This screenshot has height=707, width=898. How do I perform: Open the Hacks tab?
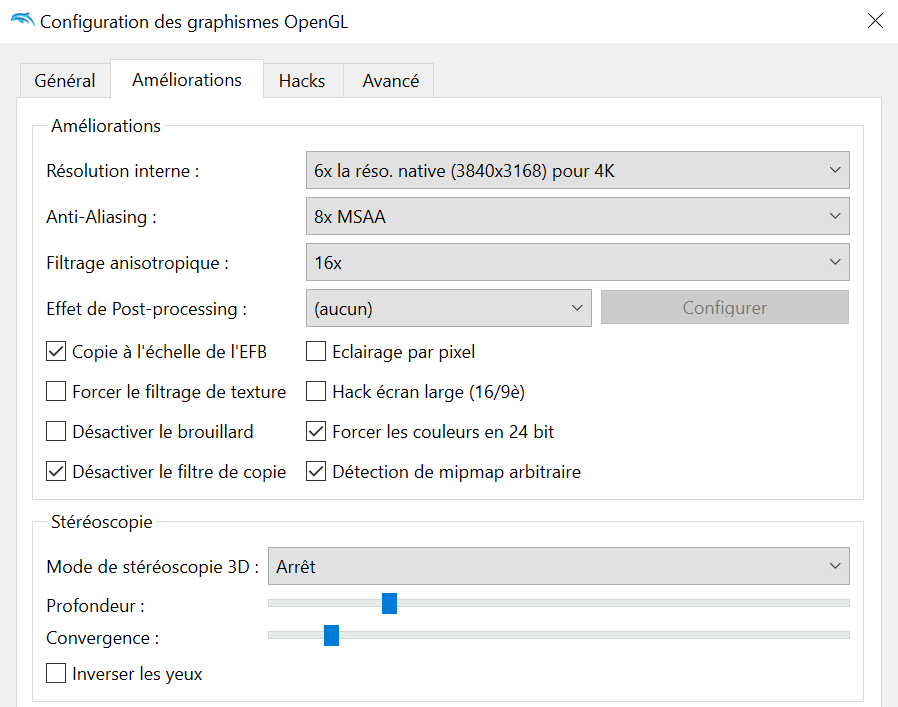tap(302, 81)
